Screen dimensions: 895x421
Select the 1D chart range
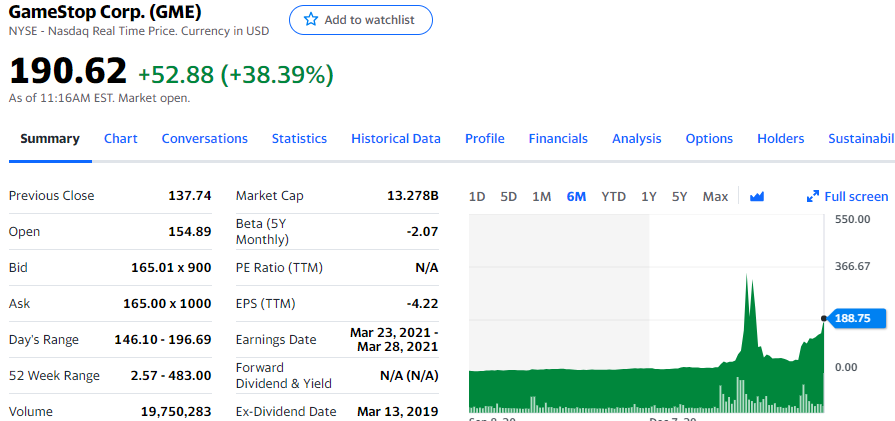477,197
